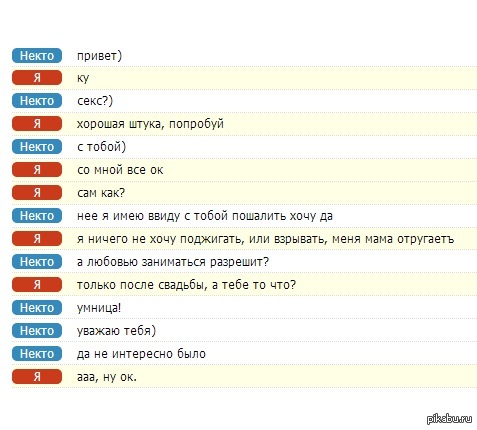Click the Я badge beside 'хорошая штука, попробуй'
The height and width of the screenshot is (430, 477).
pos(37,124)
